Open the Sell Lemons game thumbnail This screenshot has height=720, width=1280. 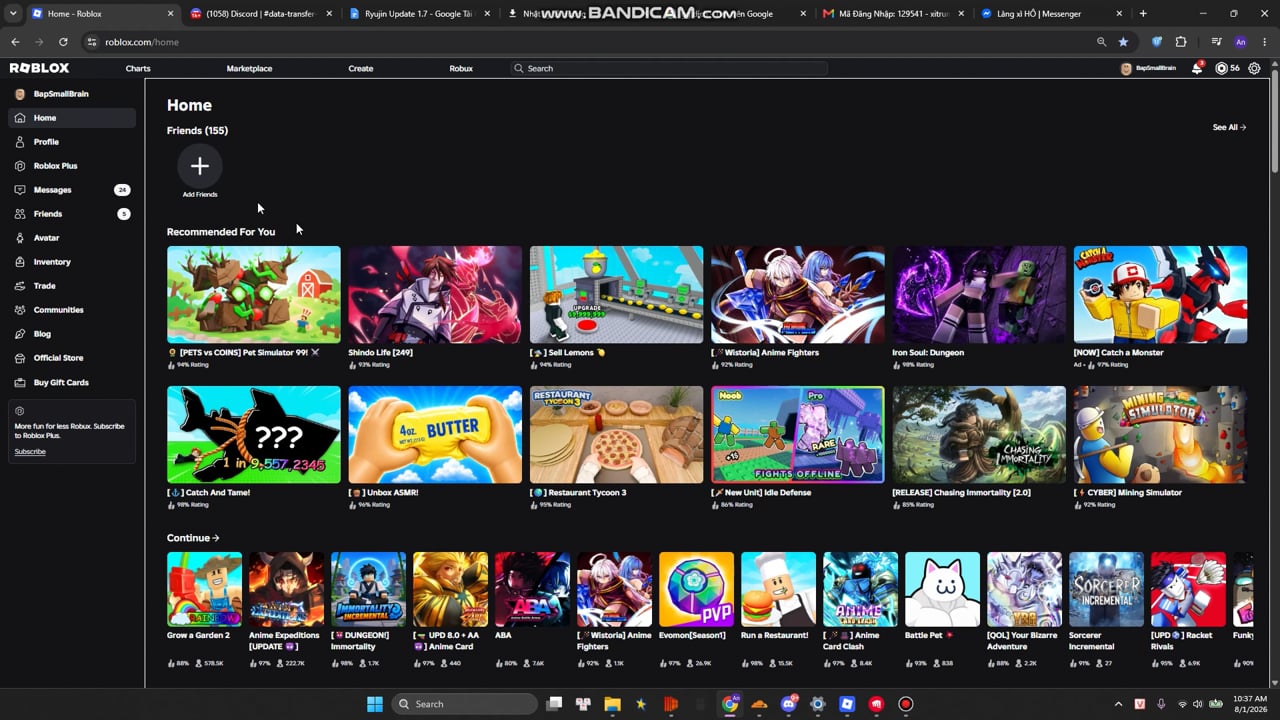coord(617,294)
